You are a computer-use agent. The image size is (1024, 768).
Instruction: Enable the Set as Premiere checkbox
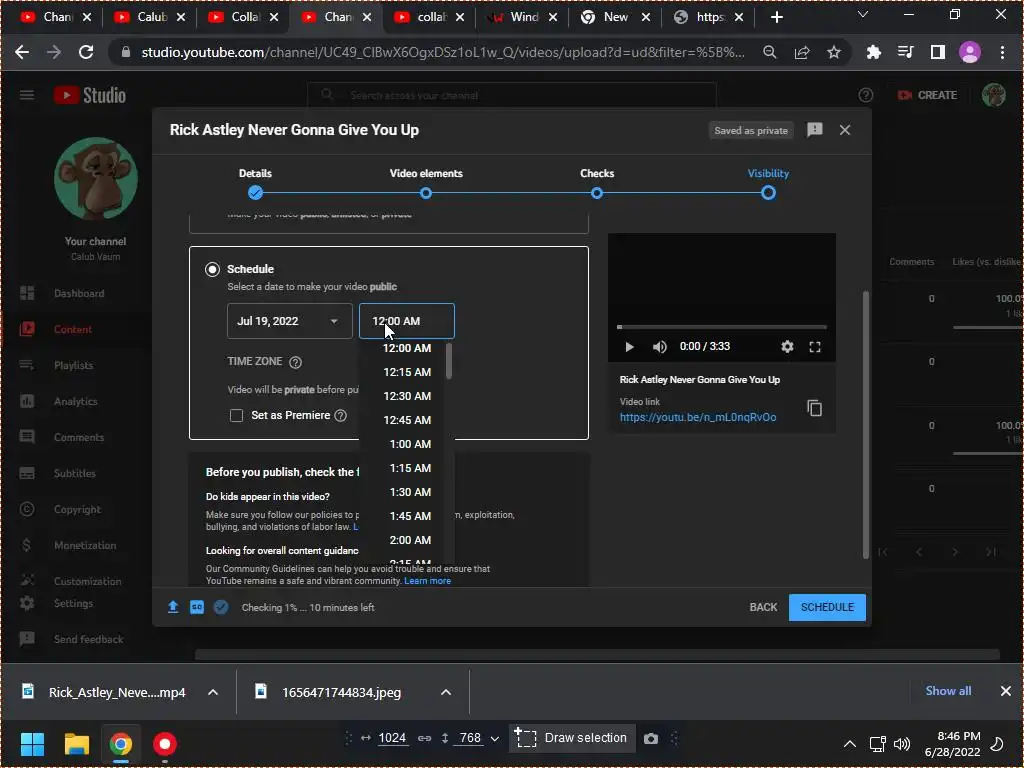point(236,415)
